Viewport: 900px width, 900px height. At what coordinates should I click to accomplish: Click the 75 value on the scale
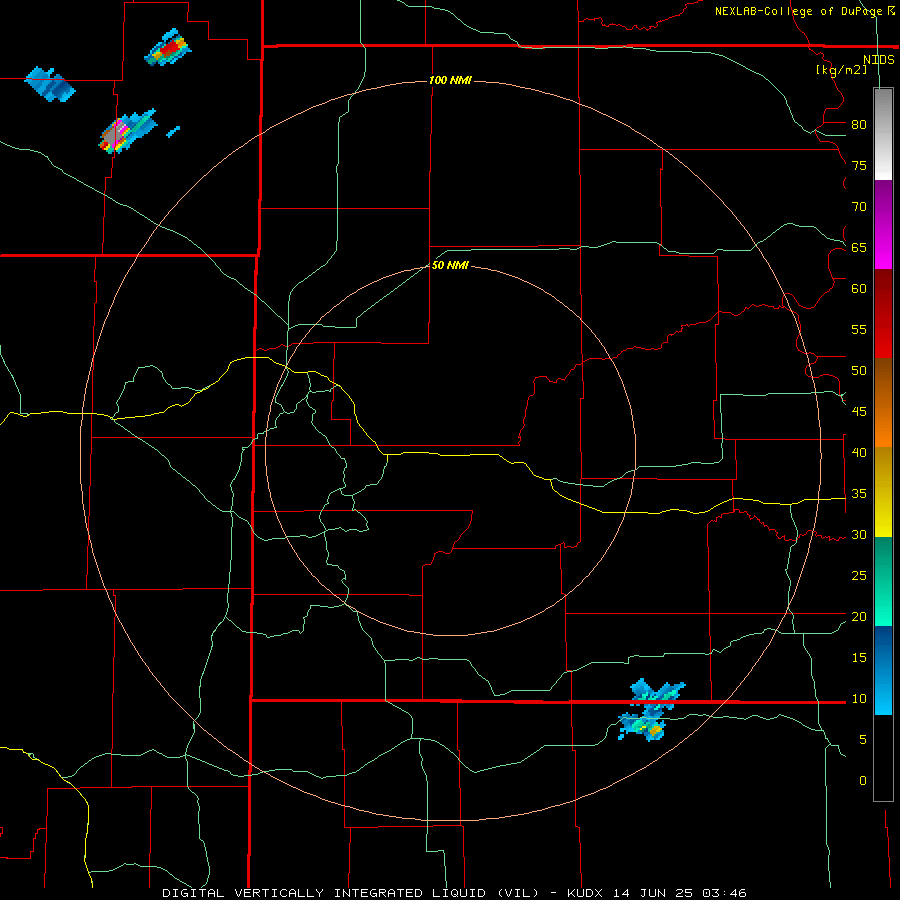[859, 166]
